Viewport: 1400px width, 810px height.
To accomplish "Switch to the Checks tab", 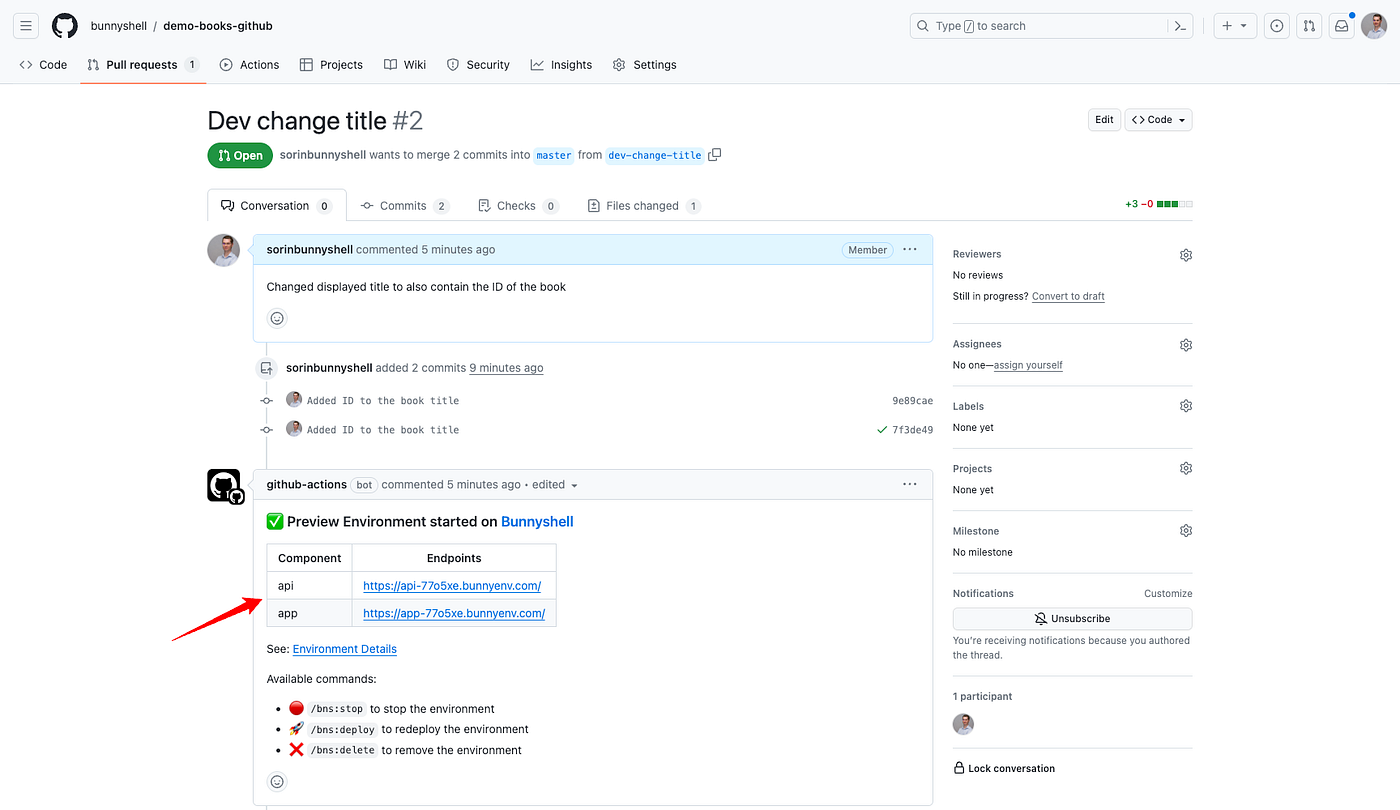I will 518,206.
